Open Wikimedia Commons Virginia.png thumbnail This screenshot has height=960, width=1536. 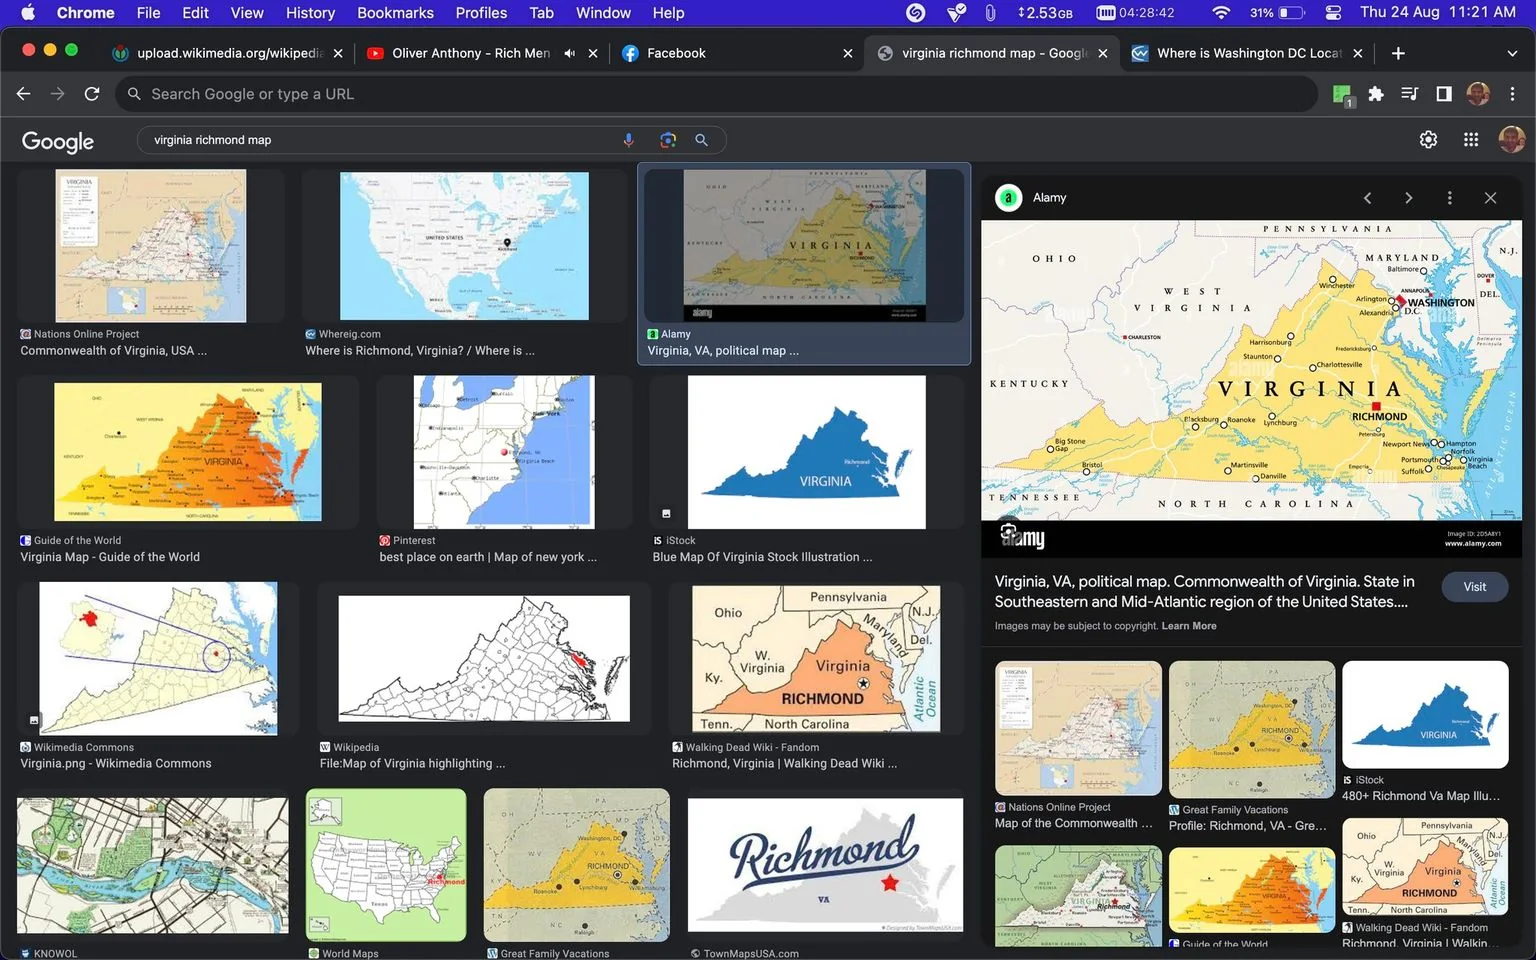[158, 659]
